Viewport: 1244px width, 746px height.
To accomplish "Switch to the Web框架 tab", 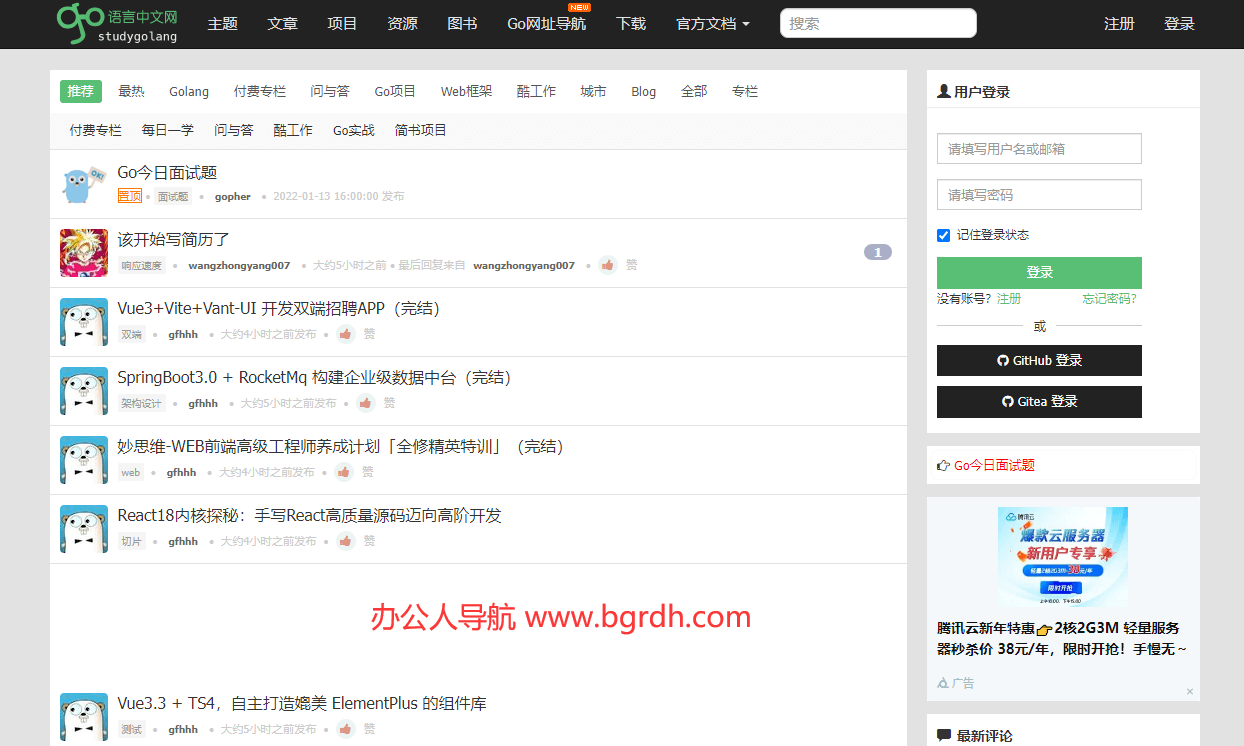I will point(466,91).
